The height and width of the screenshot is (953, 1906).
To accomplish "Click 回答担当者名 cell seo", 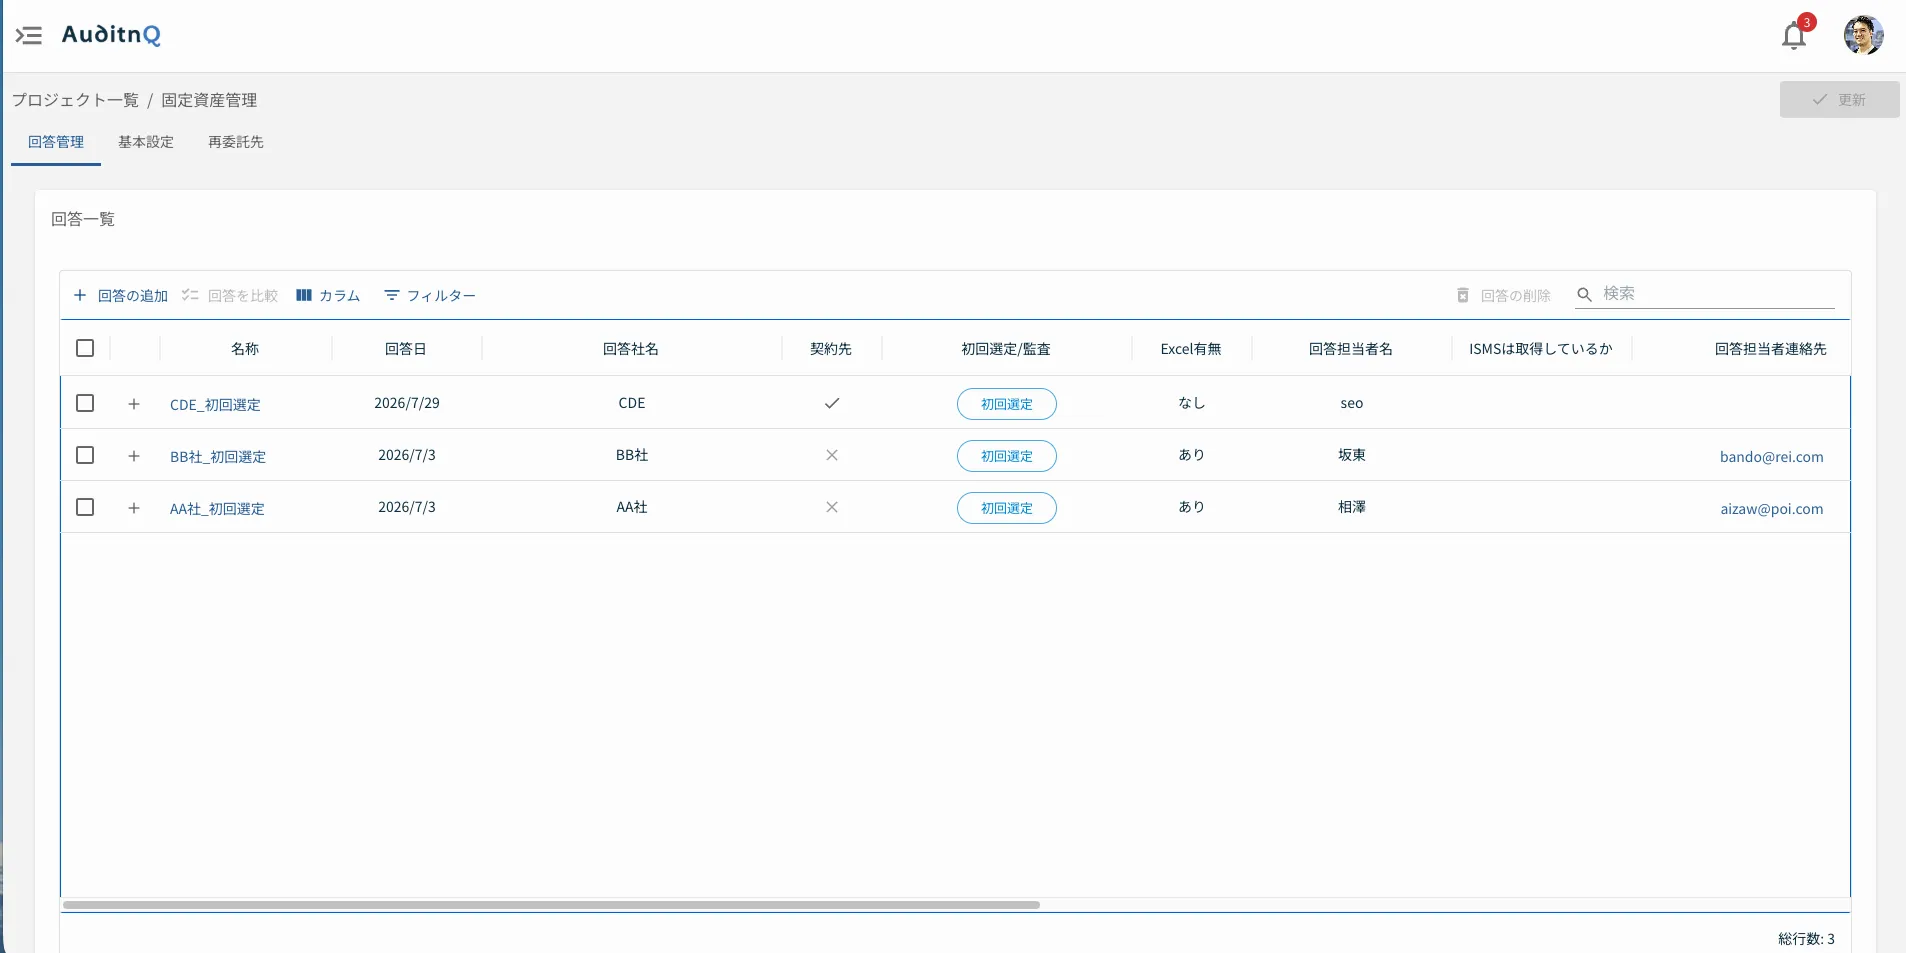I will click(x=1352, y=403).
